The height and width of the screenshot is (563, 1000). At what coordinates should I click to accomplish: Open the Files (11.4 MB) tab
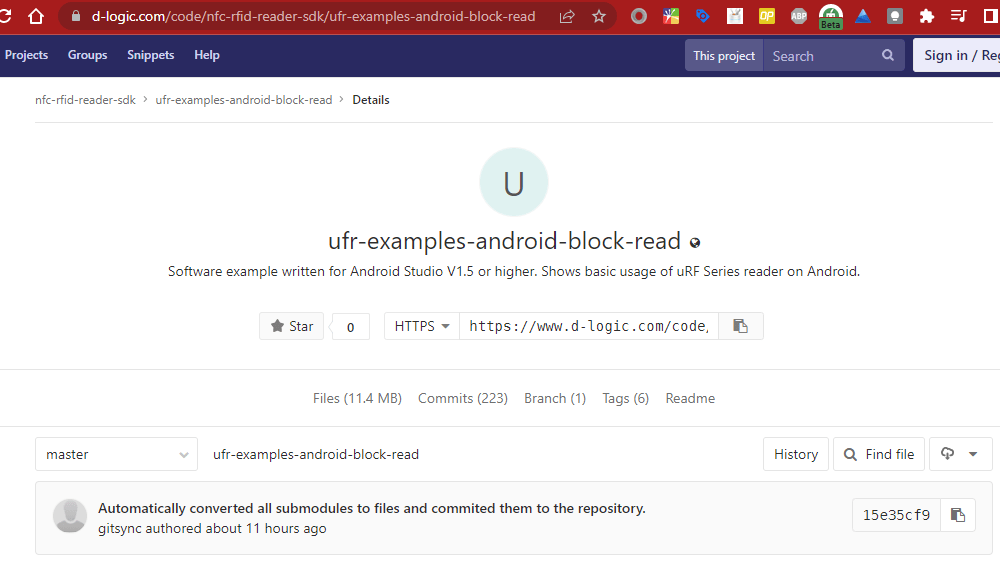pyautogui.click(x=357, y=398)
